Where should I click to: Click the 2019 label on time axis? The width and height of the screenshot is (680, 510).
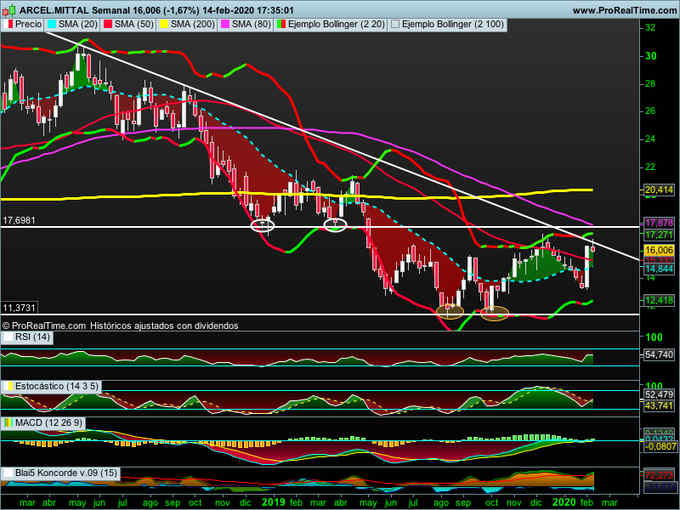tap(273, 502)
